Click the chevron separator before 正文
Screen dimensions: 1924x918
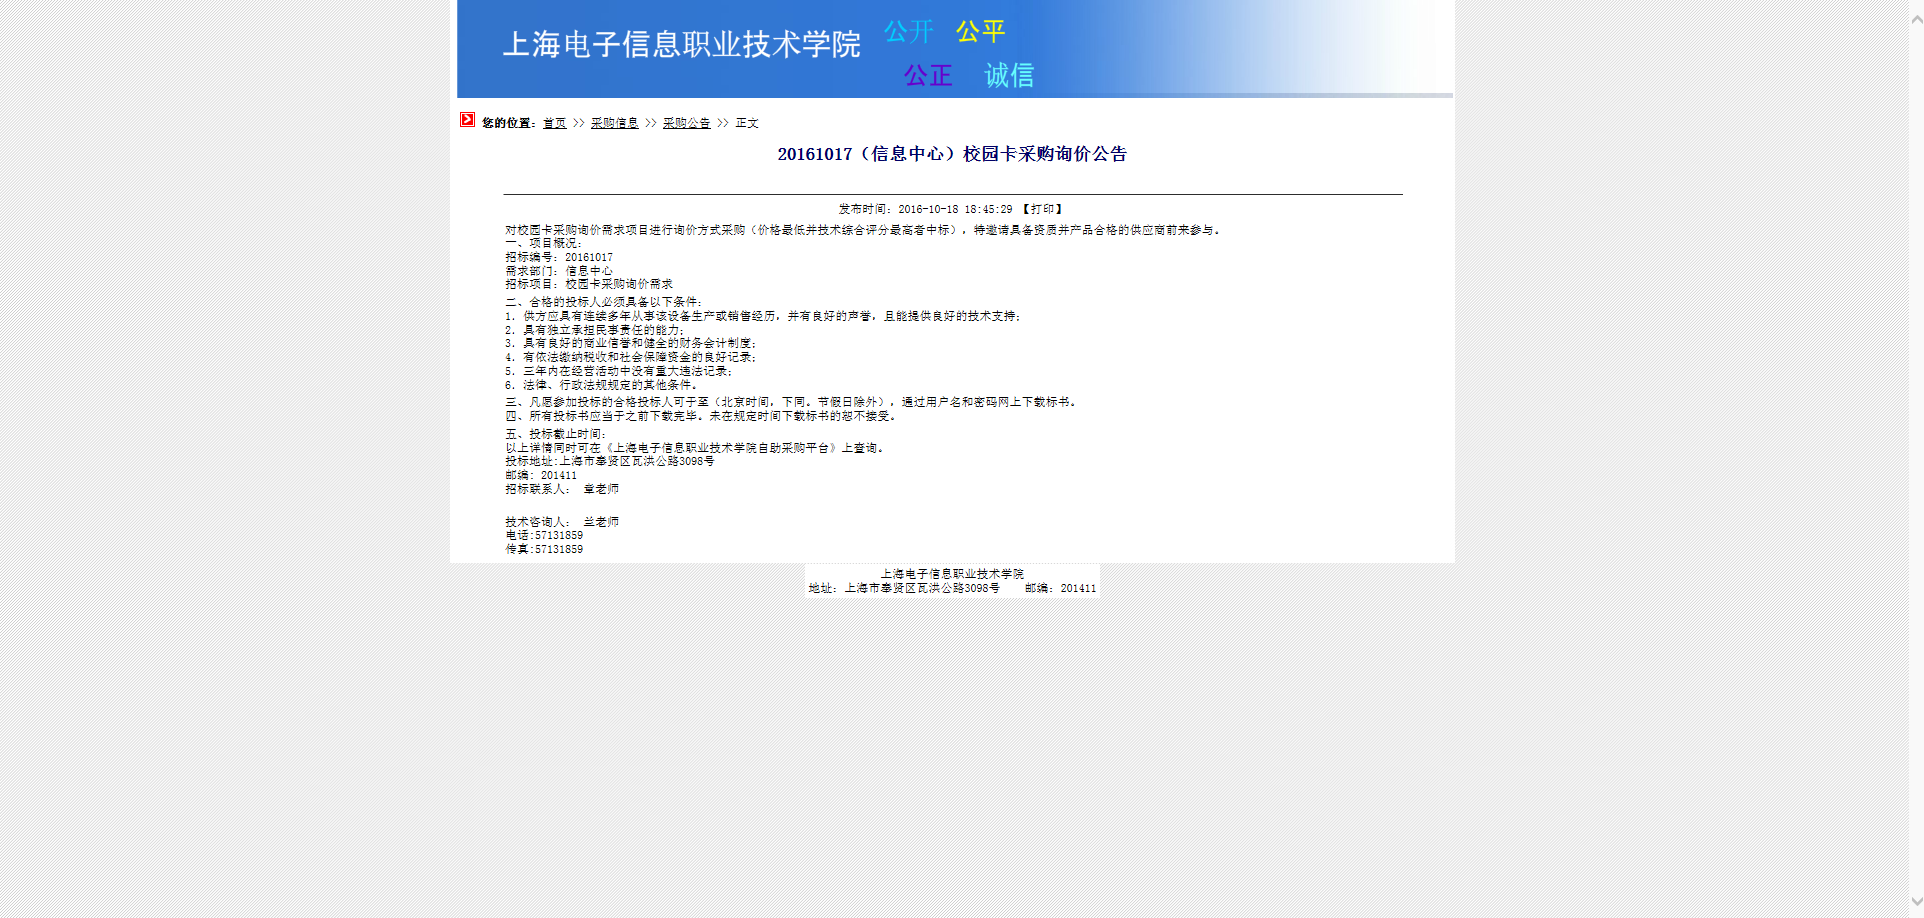[723, 123]
